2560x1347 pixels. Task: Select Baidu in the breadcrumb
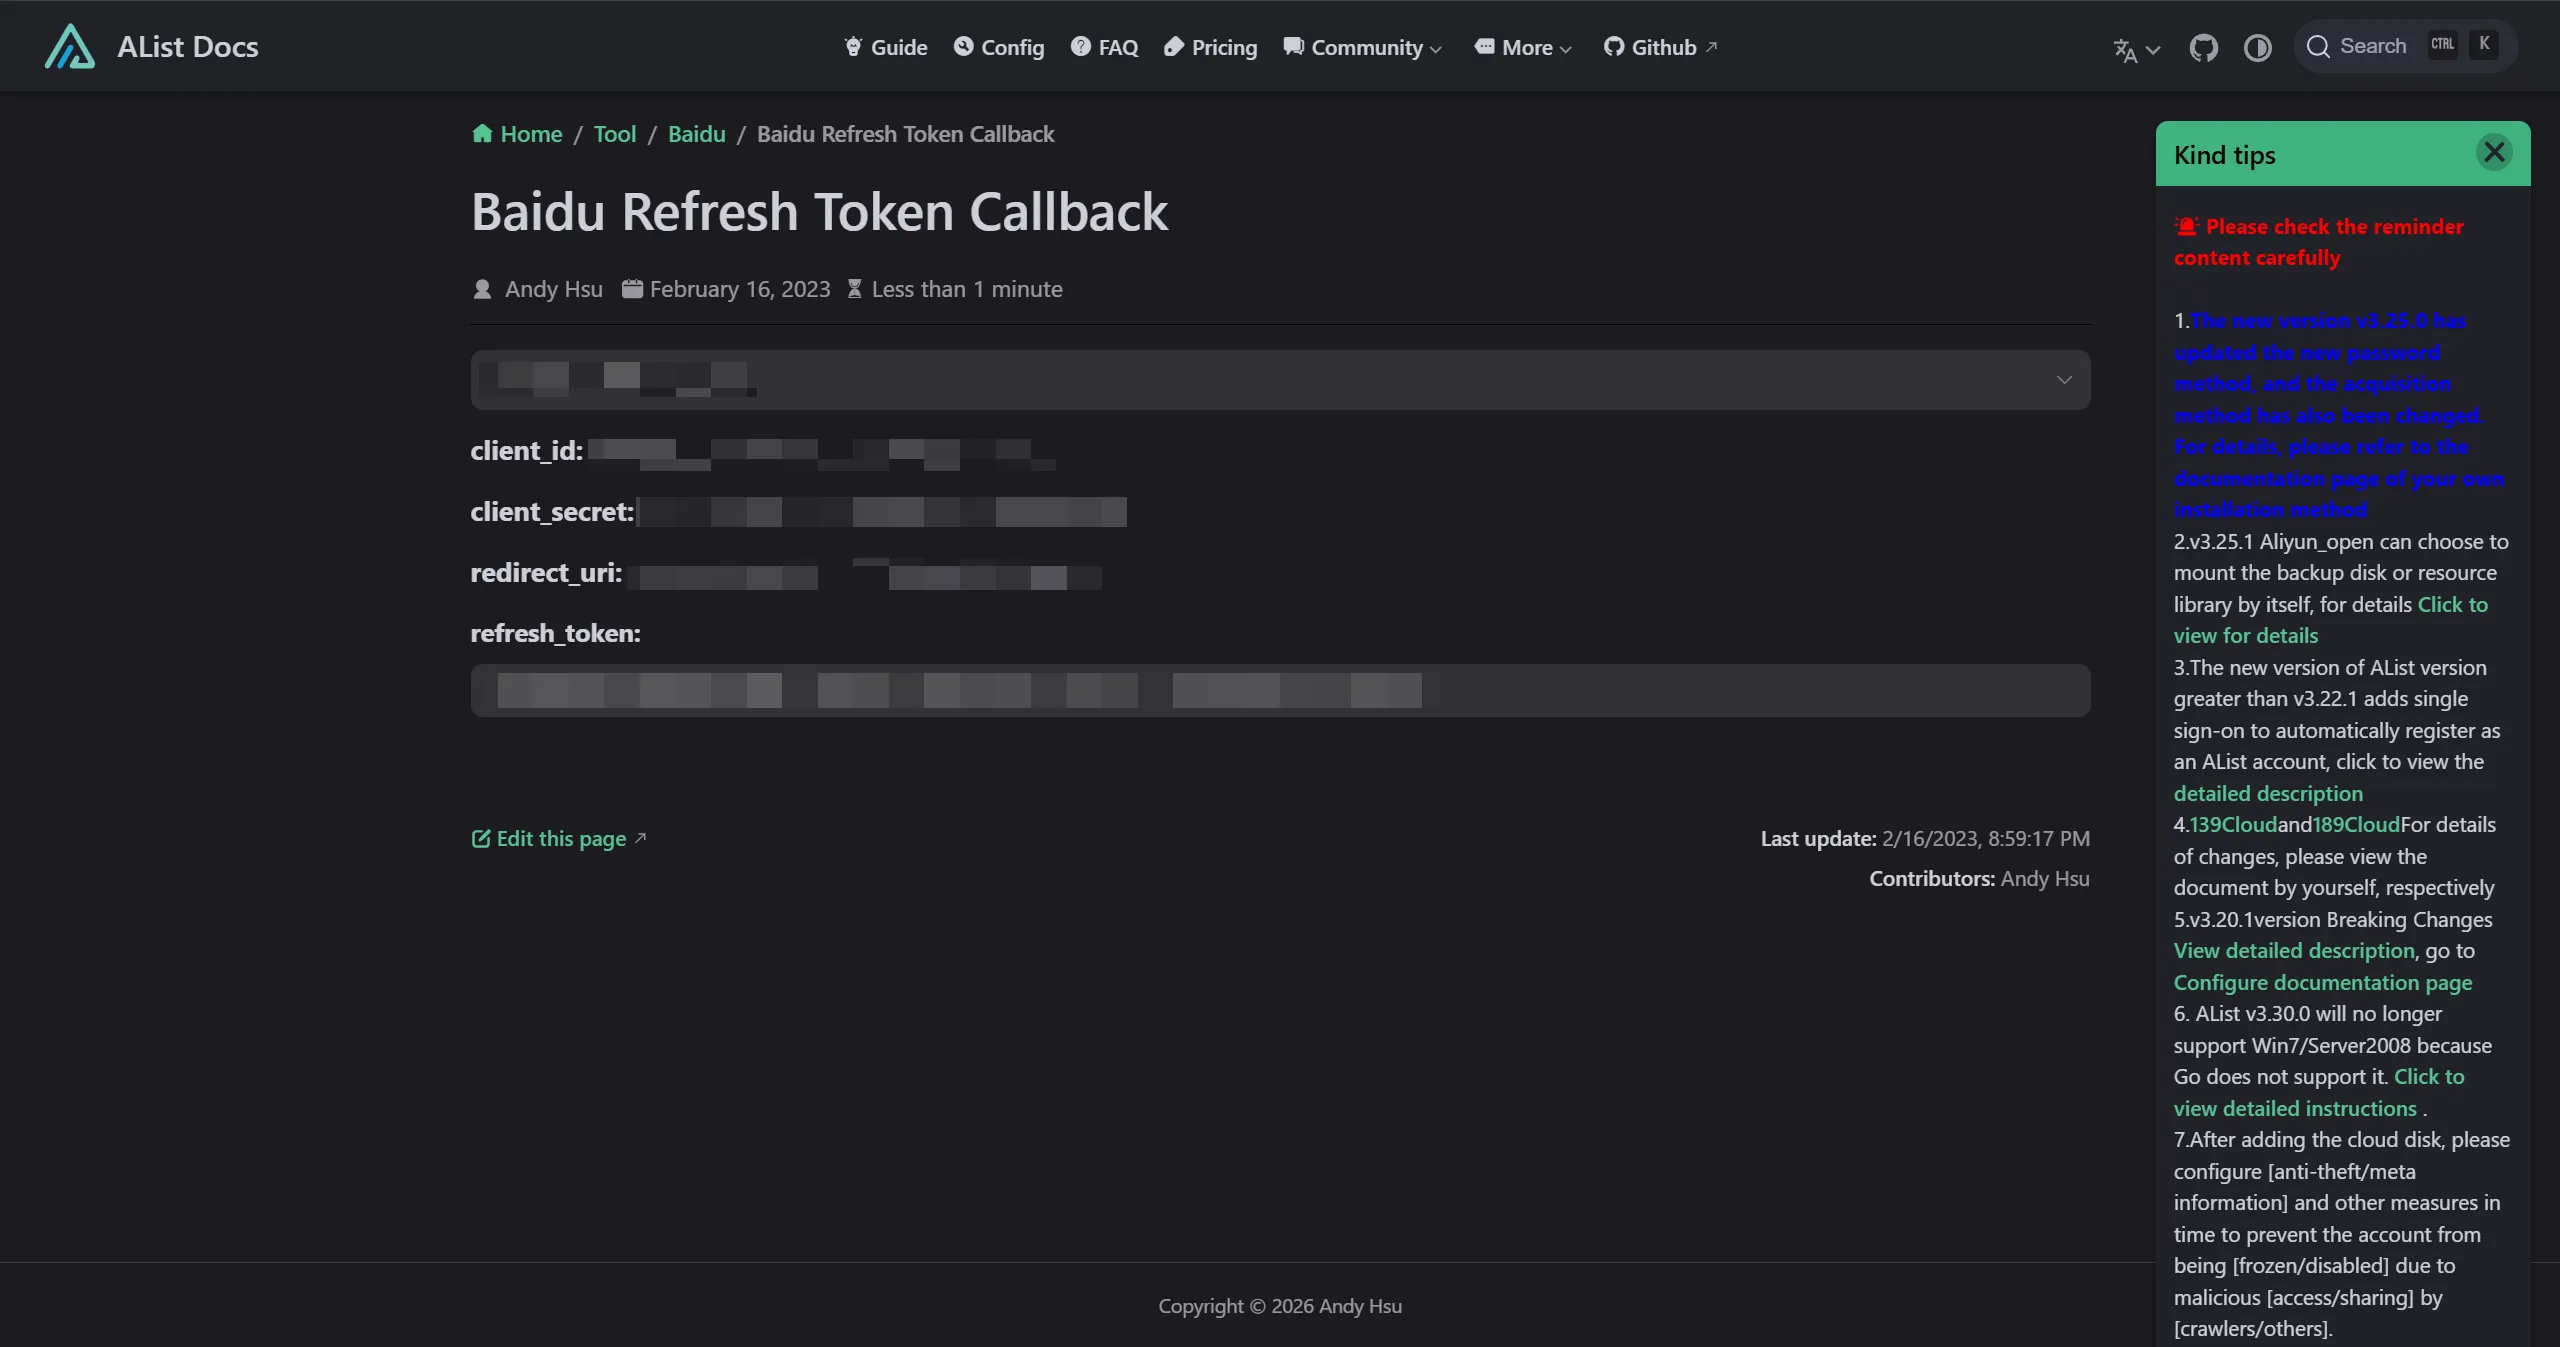[x=696, y=133]
